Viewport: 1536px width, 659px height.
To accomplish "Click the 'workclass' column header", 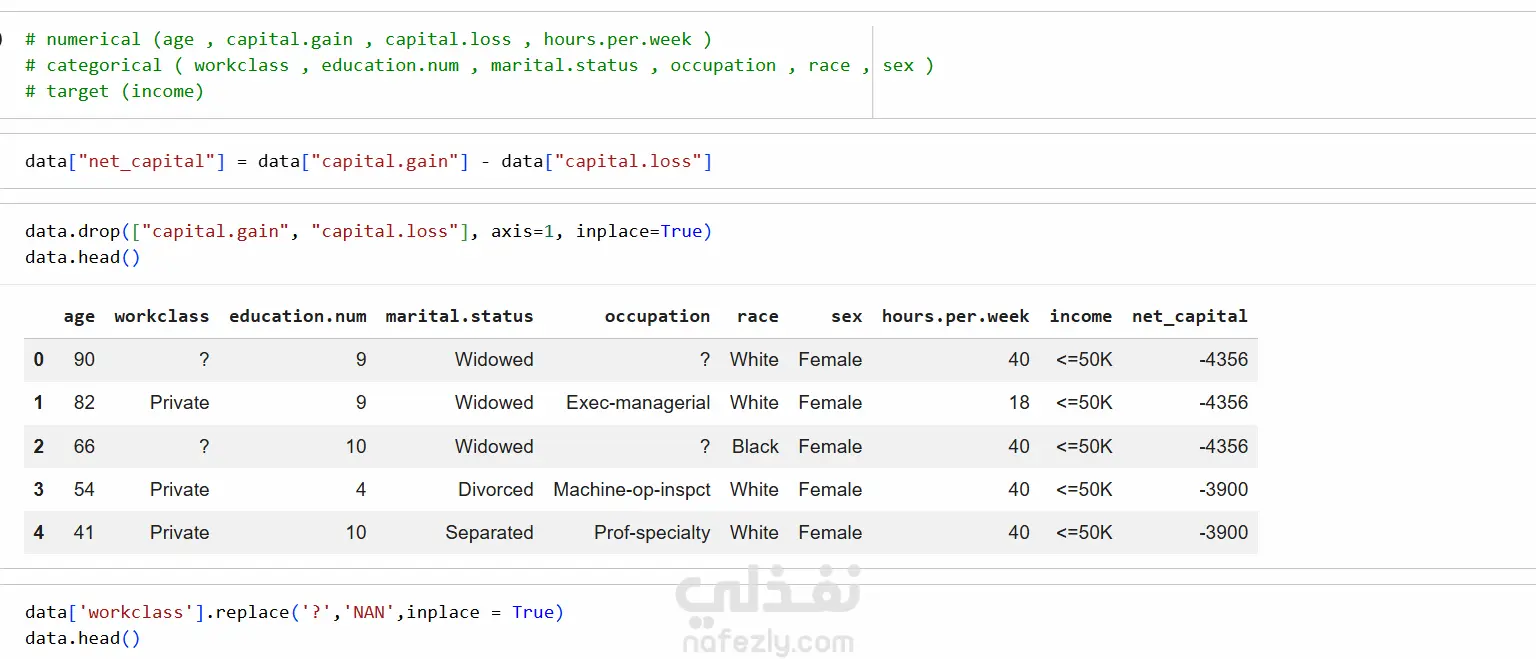I will (x=162, y=316).
